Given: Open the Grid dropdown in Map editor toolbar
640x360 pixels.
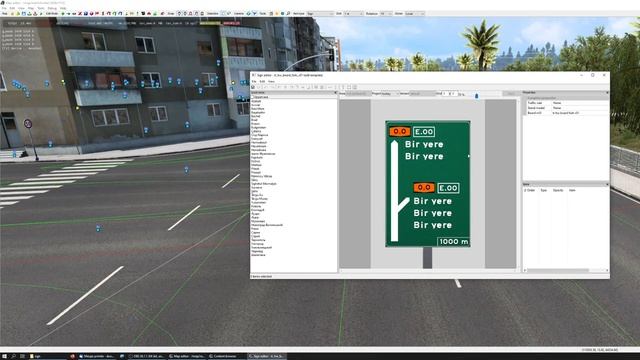Looking at the screenshot, I should (x=353, y=13).
